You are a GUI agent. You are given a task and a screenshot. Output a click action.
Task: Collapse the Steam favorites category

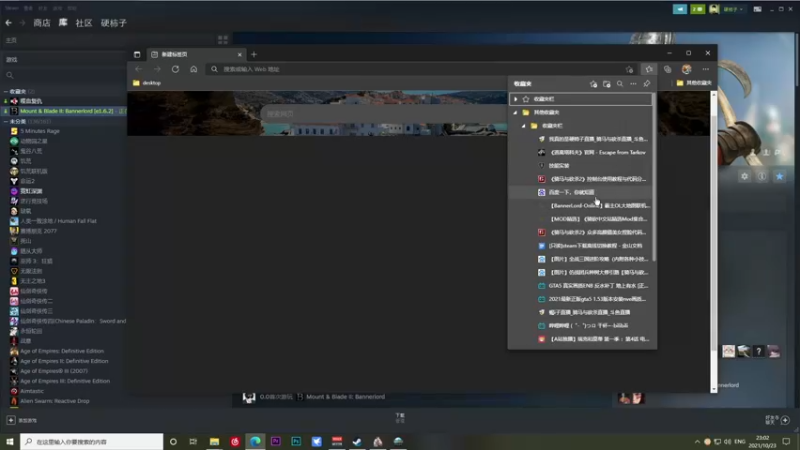(6, 91)
